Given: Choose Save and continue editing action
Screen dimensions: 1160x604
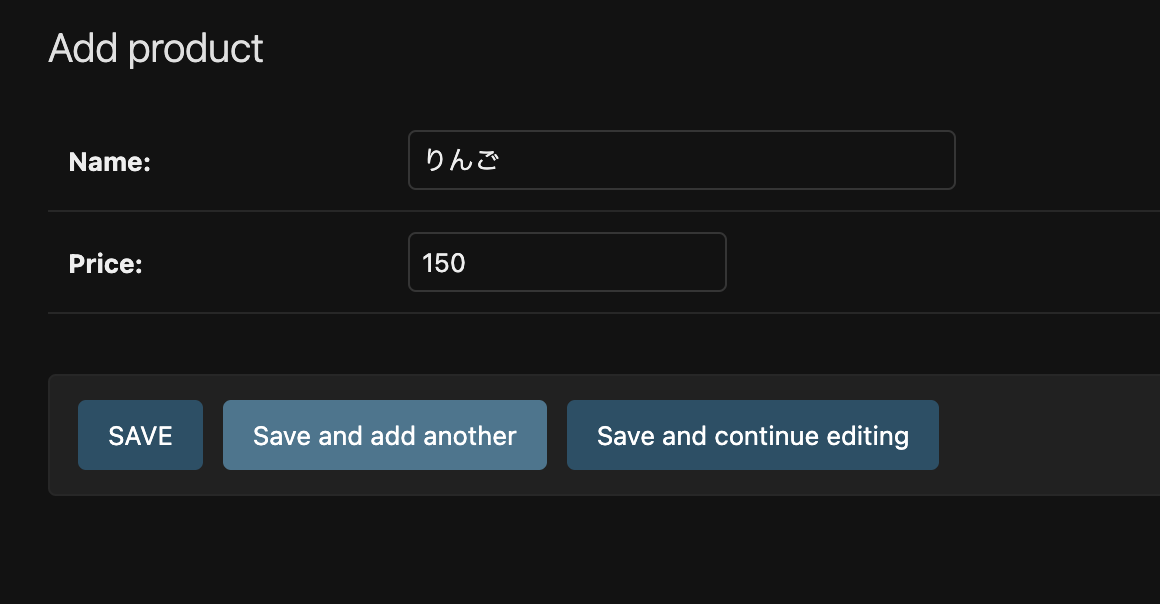Looking at the screenshot, I should tap(752, 435).
